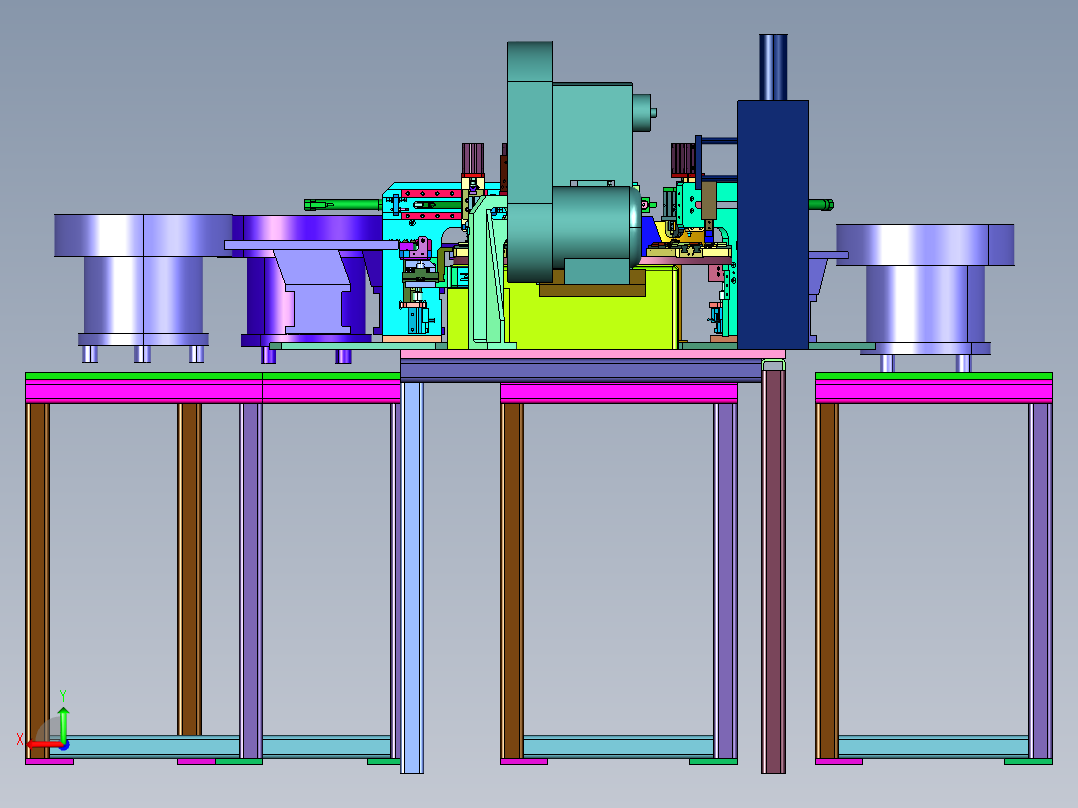Select the light blue leg of the central table
The height and width of the screenshot is (808, 1078).
coord(412,578)
